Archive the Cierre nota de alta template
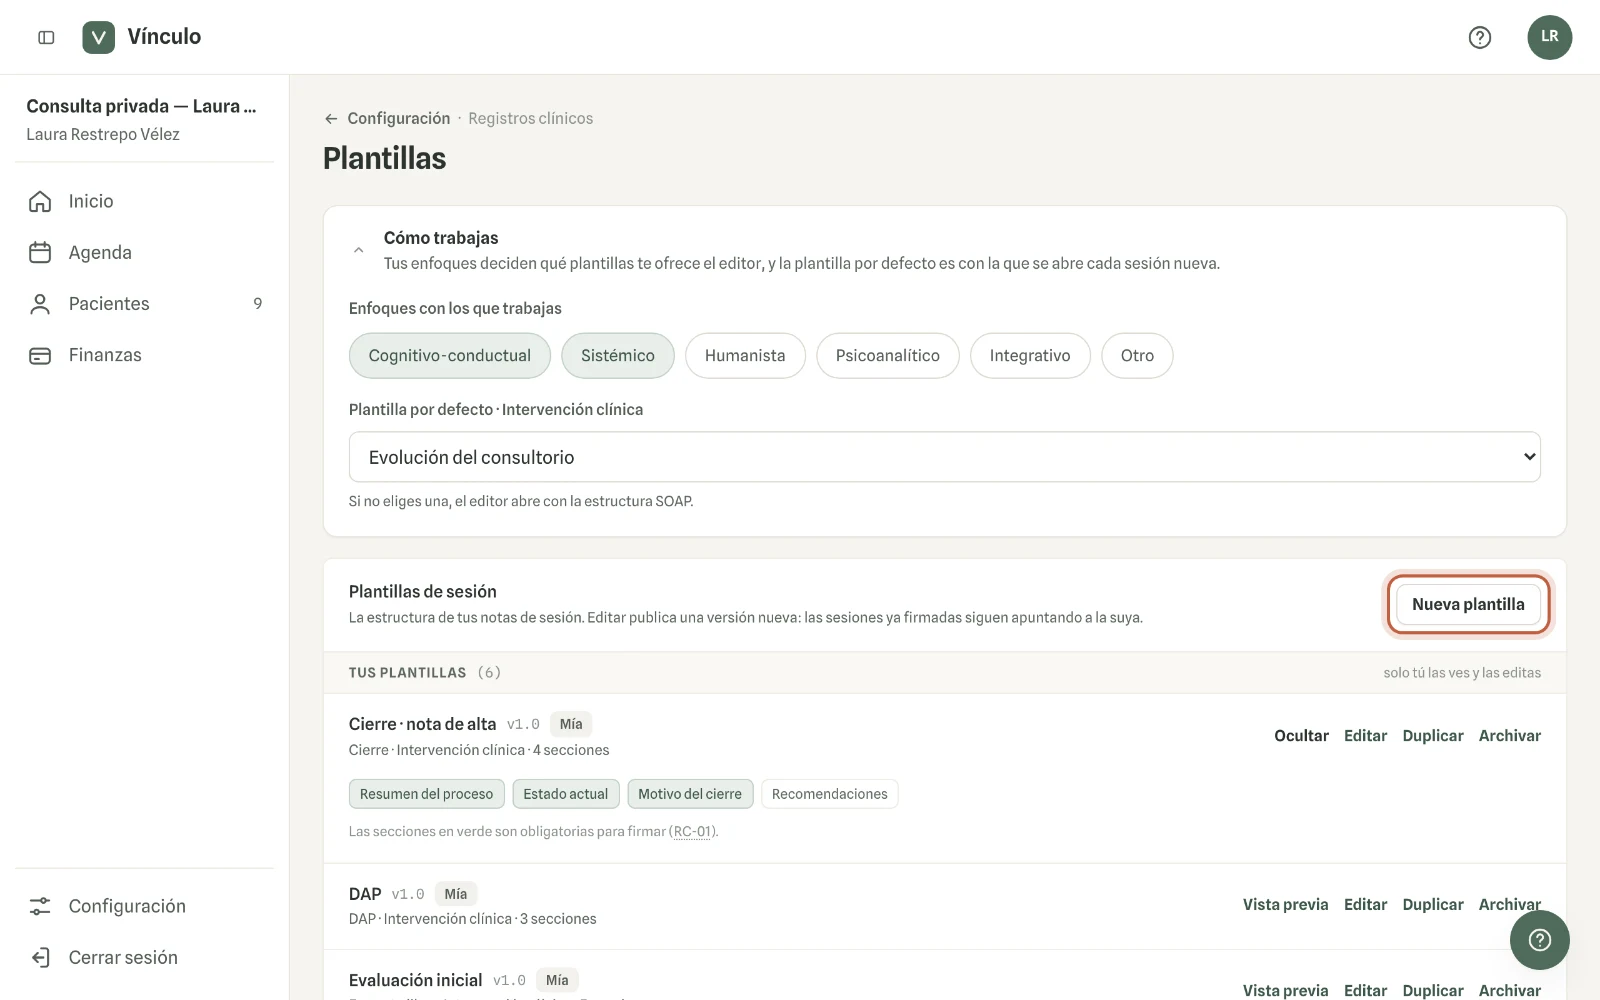Viewport: 1600px width, 1000px height. [1509, 735]
